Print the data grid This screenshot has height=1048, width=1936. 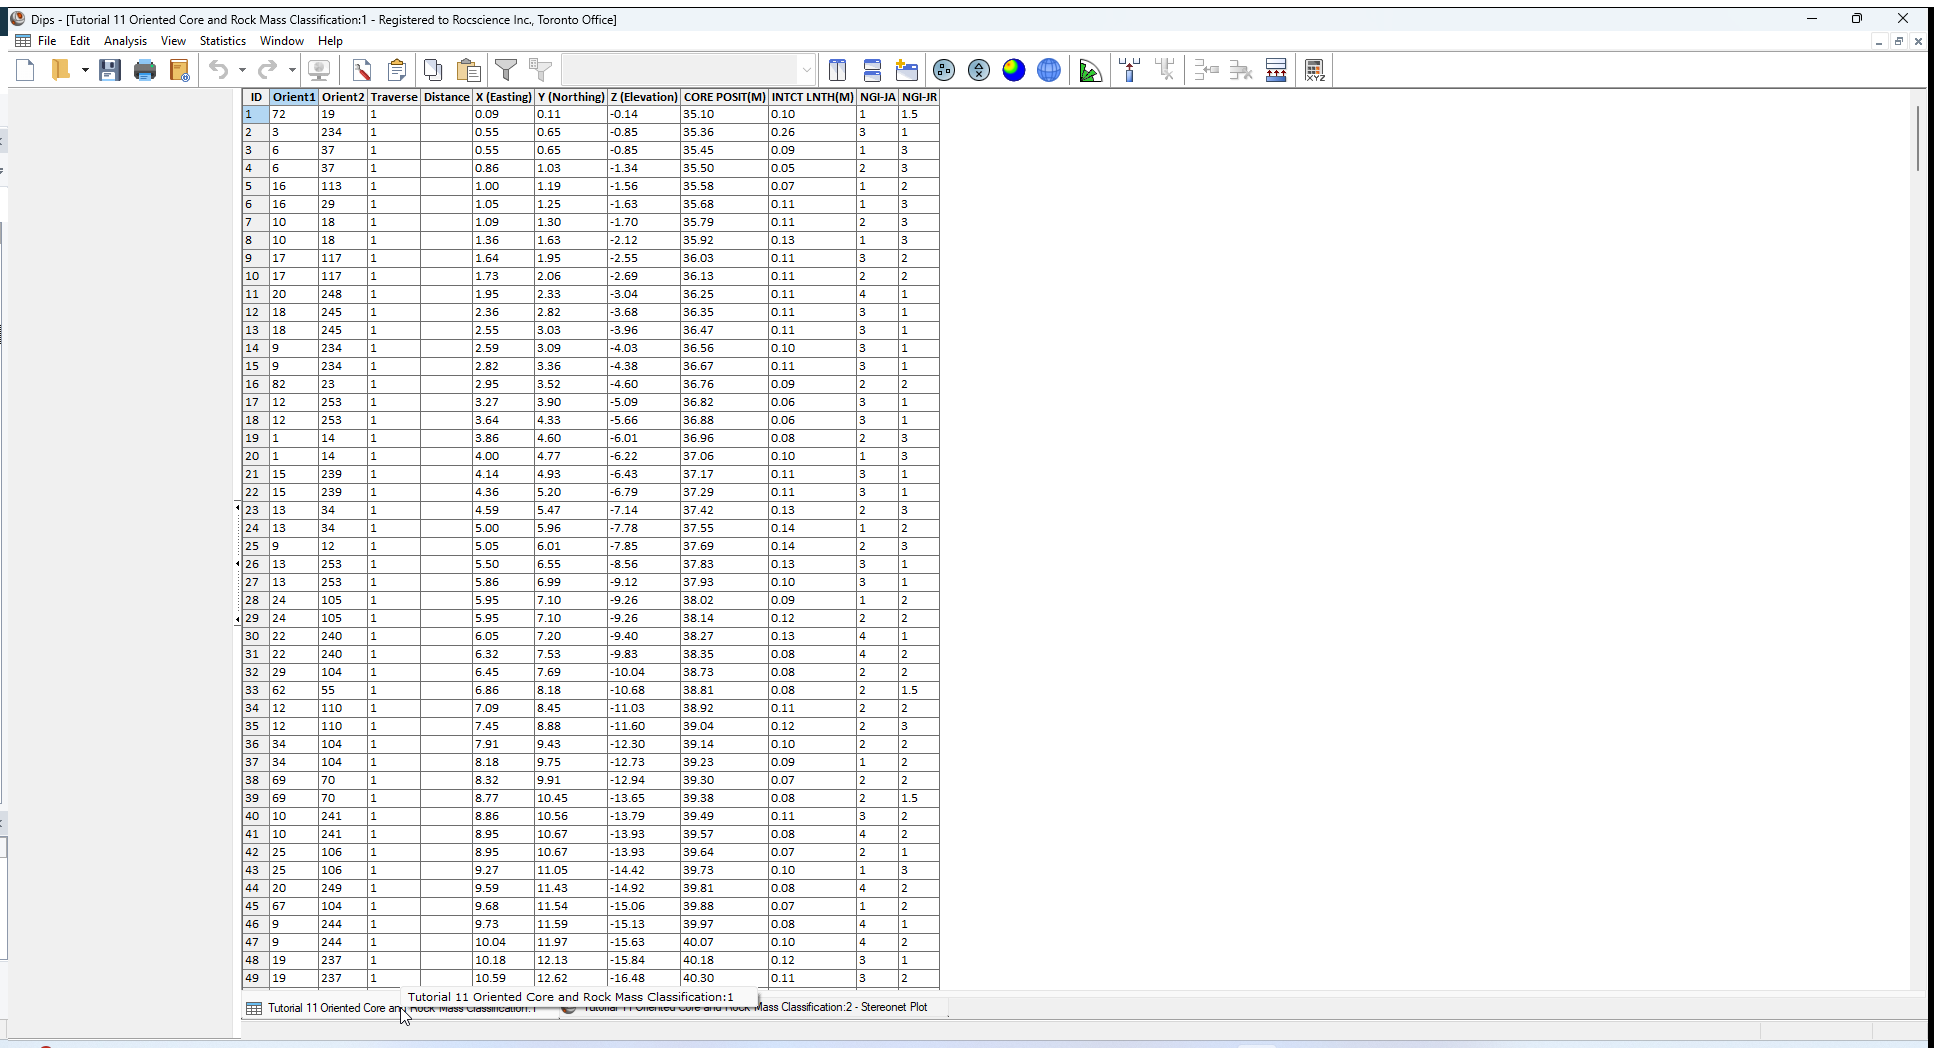click(x=145, y=70)
